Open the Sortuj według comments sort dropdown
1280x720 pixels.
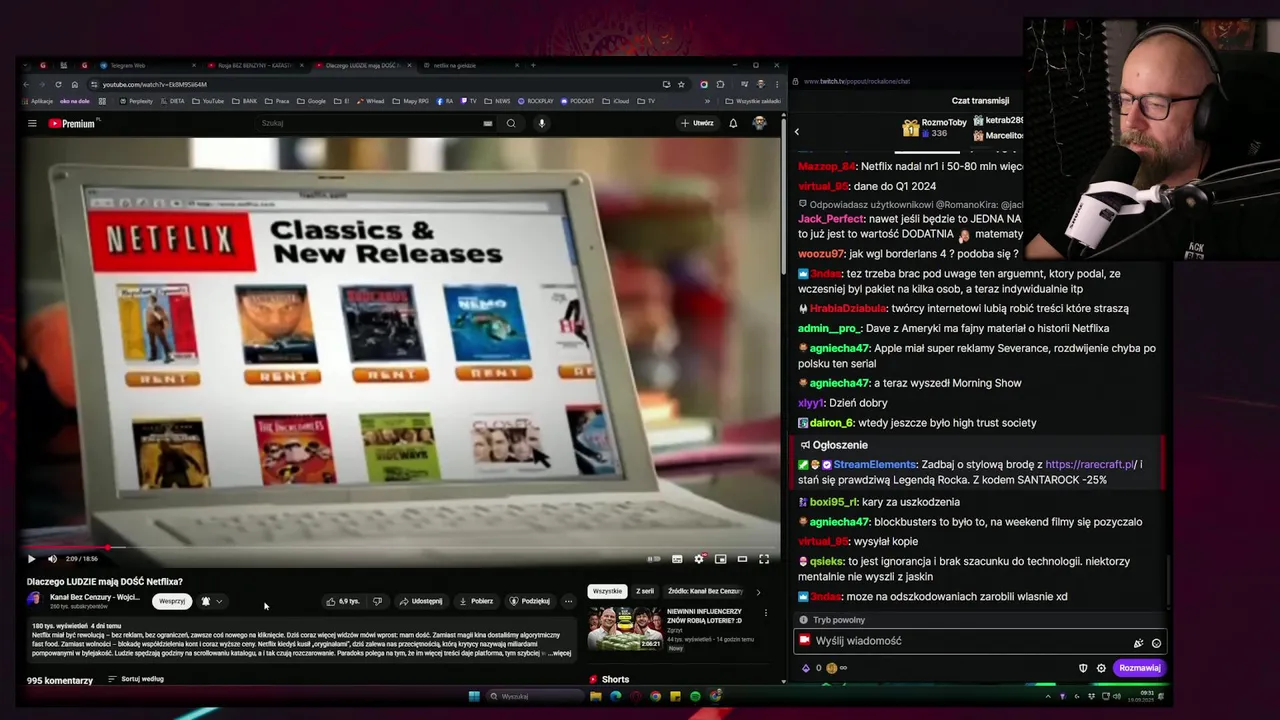[136, 679]
